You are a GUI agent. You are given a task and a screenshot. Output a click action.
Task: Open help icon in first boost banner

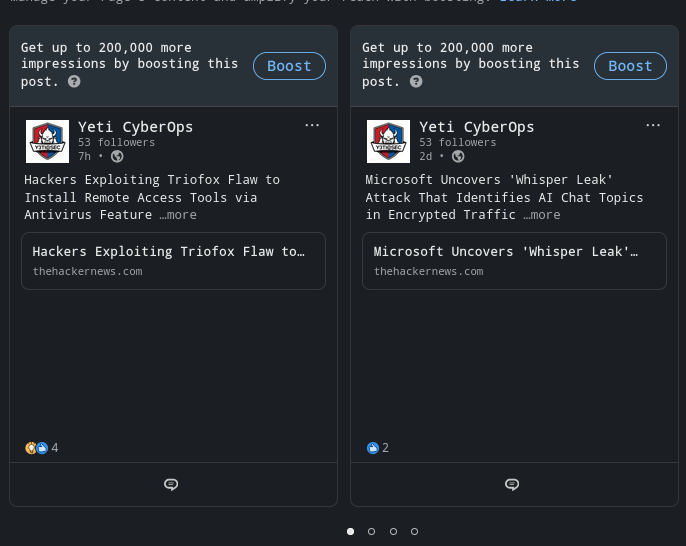[x=74, y=81]
